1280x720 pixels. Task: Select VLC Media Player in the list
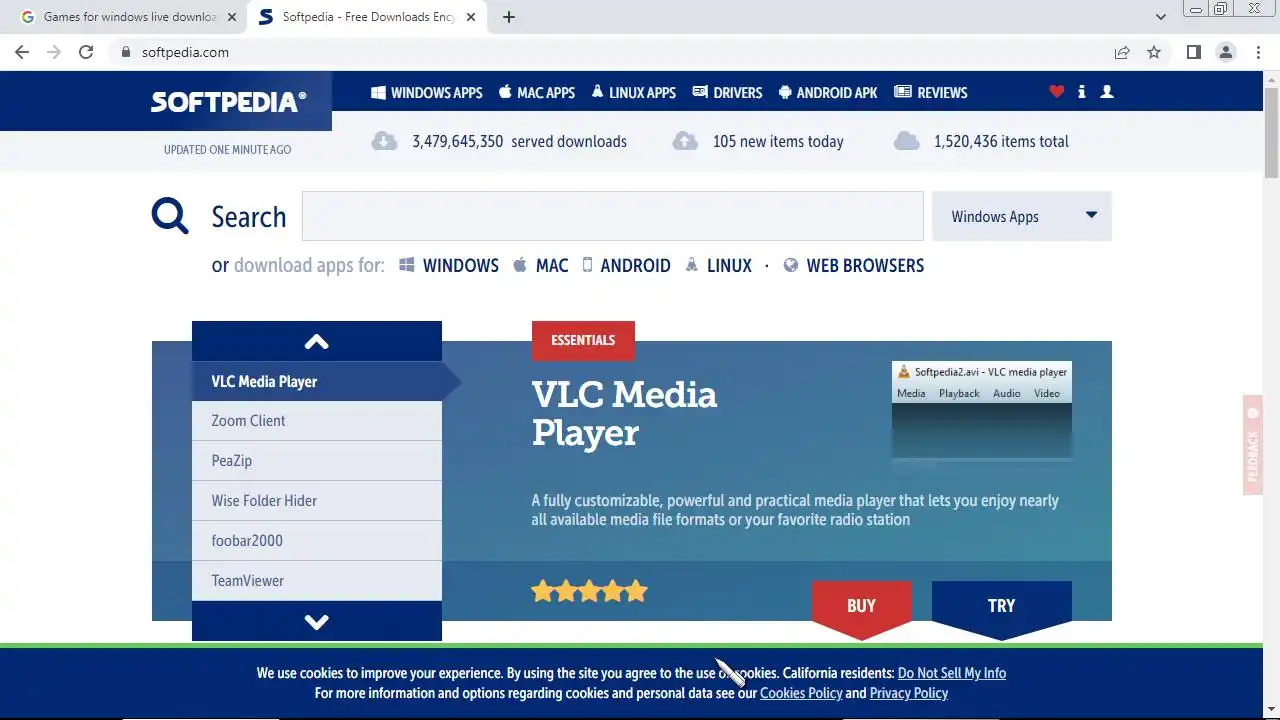(x=317, y=381)
